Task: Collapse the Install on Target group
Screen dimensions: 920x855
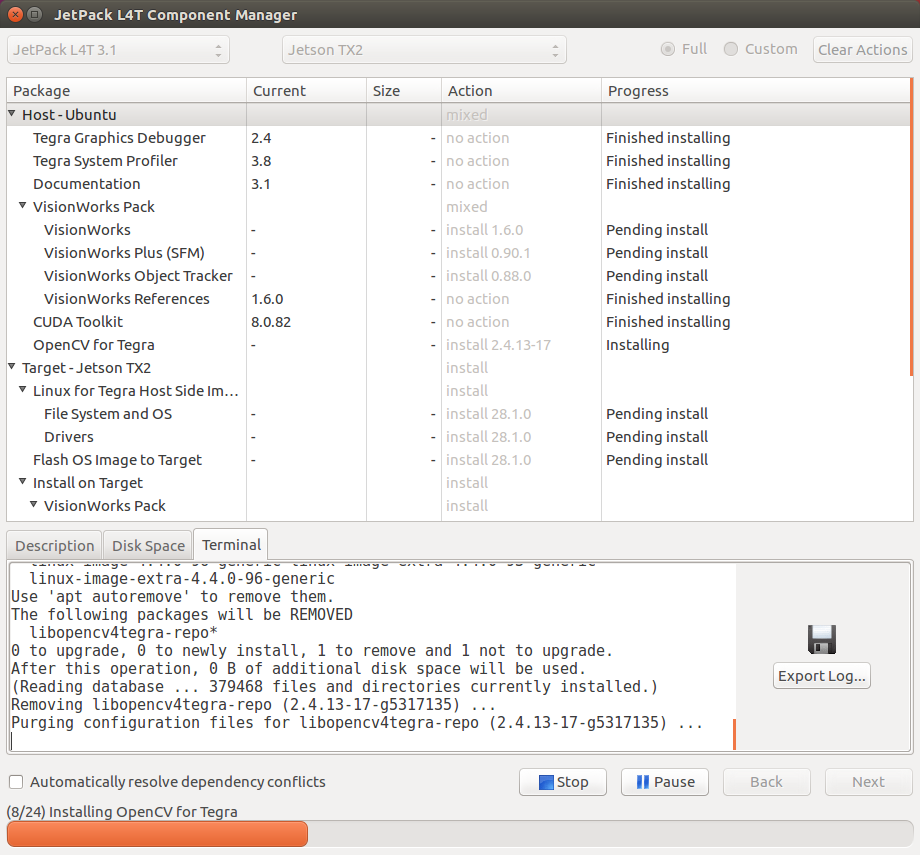Action: [x=22, y=482]
